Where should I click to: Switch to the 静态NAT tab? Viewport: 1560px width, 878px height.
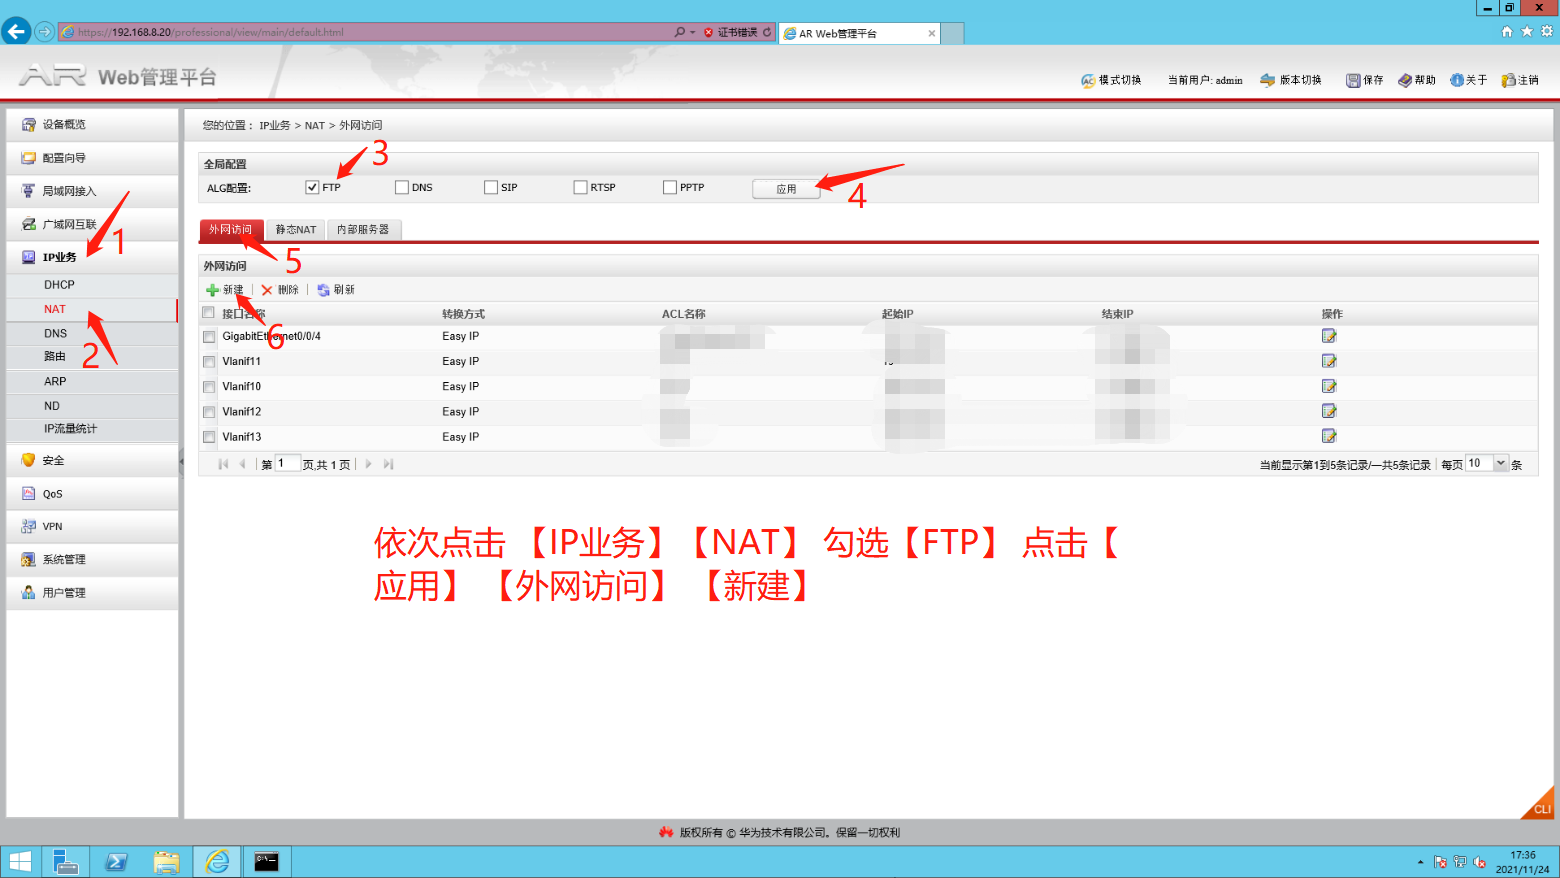coord(295,230)
